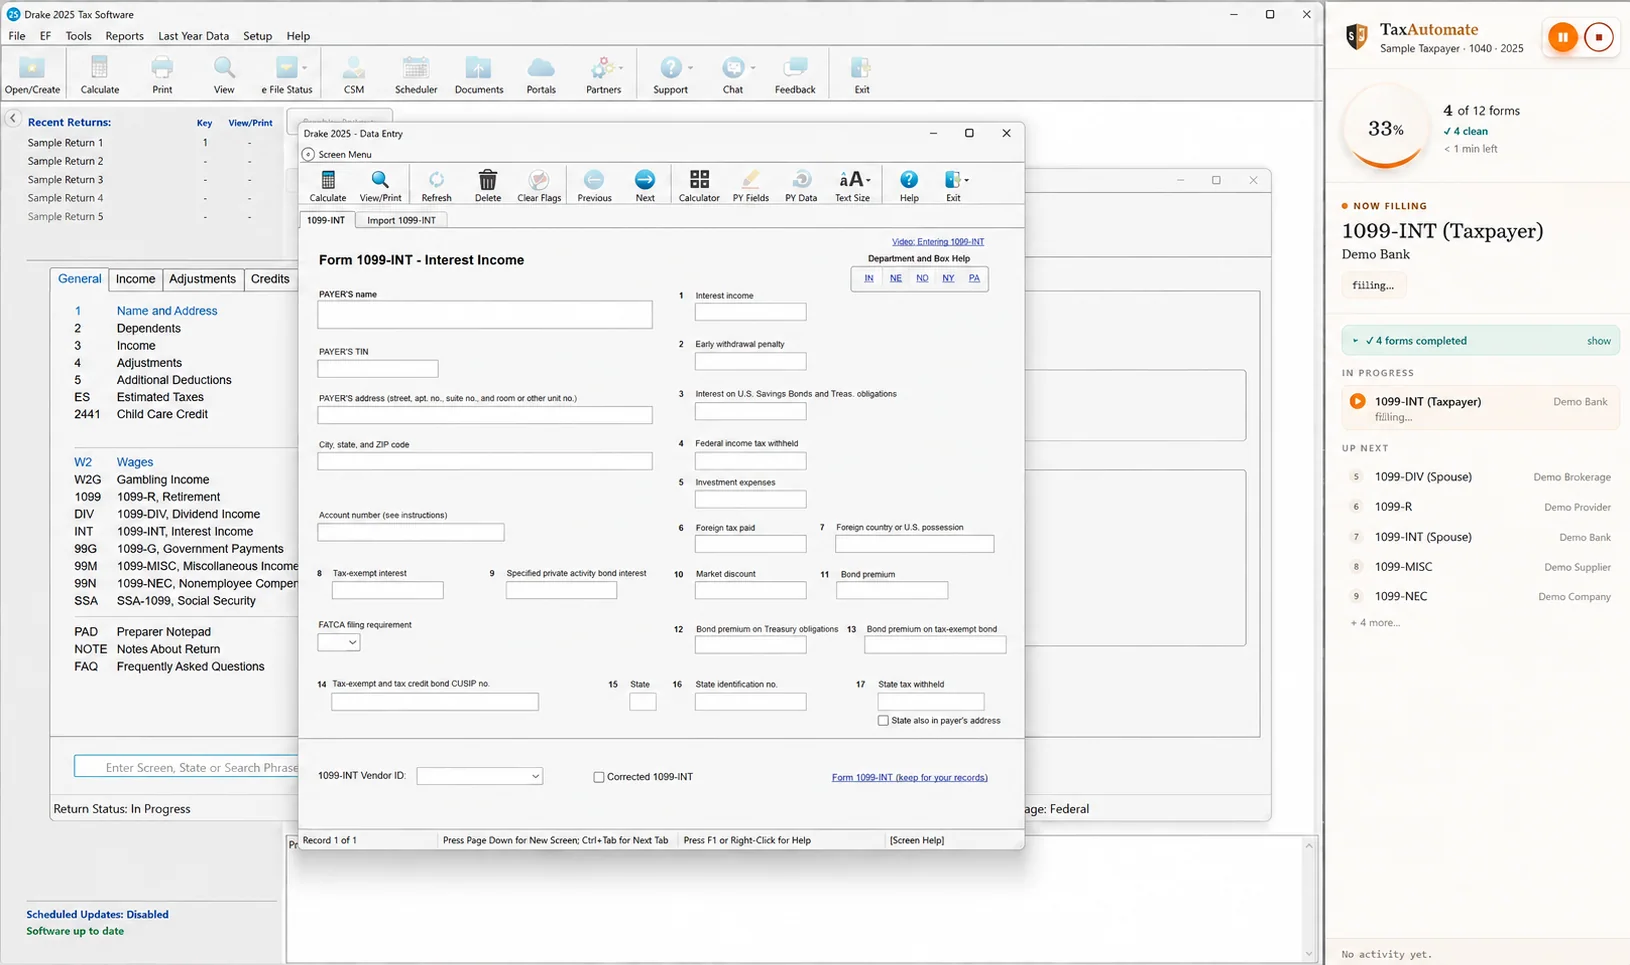Screen dimensions: 1630x965
Task: Open the File menu
Action: [17, 36]
